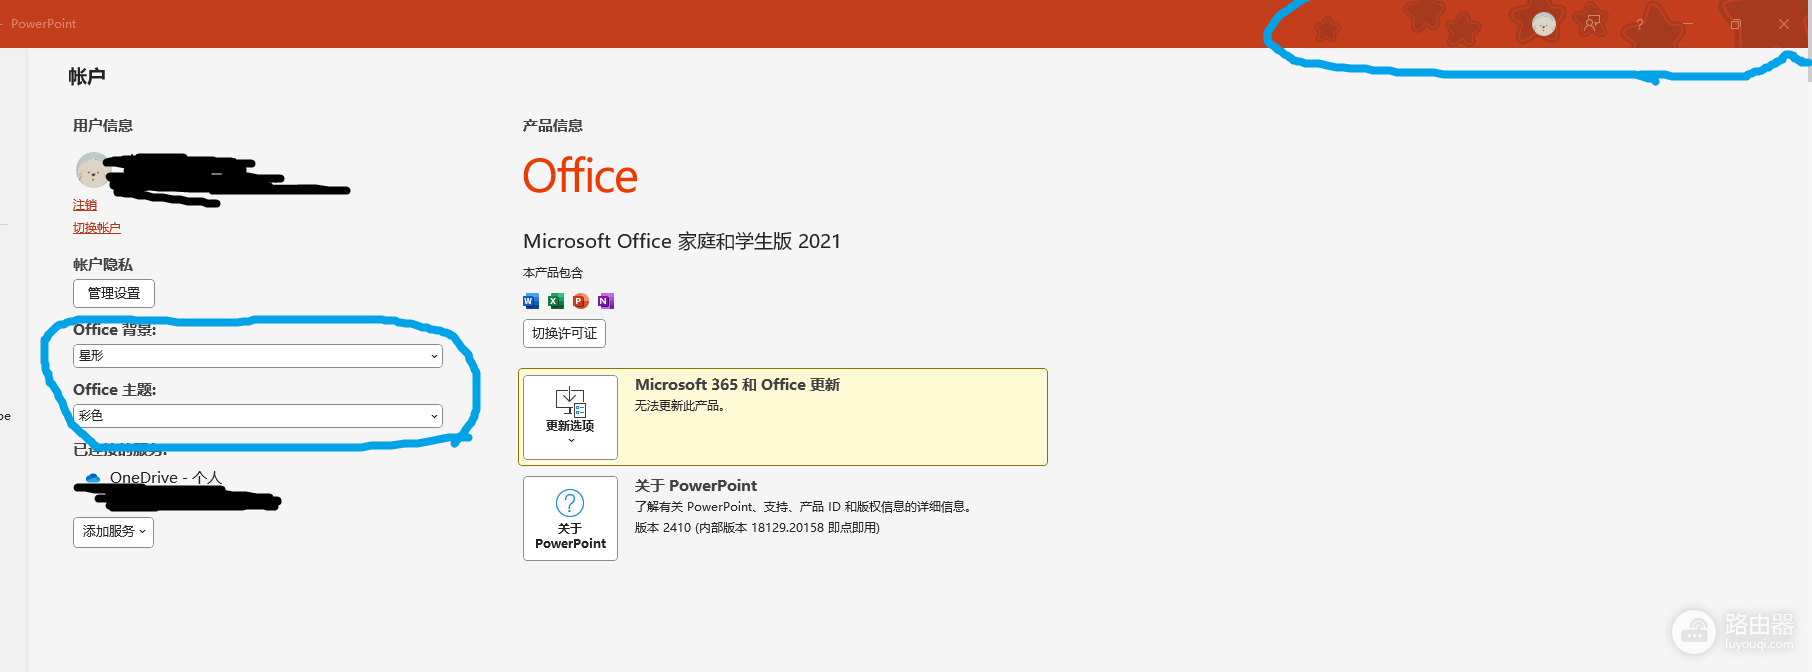The width and height of the screenshot is (1812, 672).
Task: Restore down the PowerPoint window
Action: point(1736,24)
